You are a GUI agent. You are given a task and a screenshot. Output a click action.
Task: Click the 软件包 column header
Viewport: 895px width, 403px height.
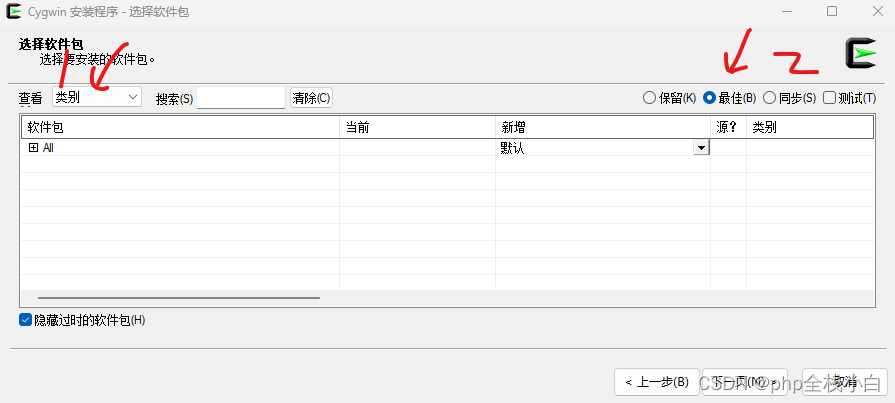(x=180, y=127)
